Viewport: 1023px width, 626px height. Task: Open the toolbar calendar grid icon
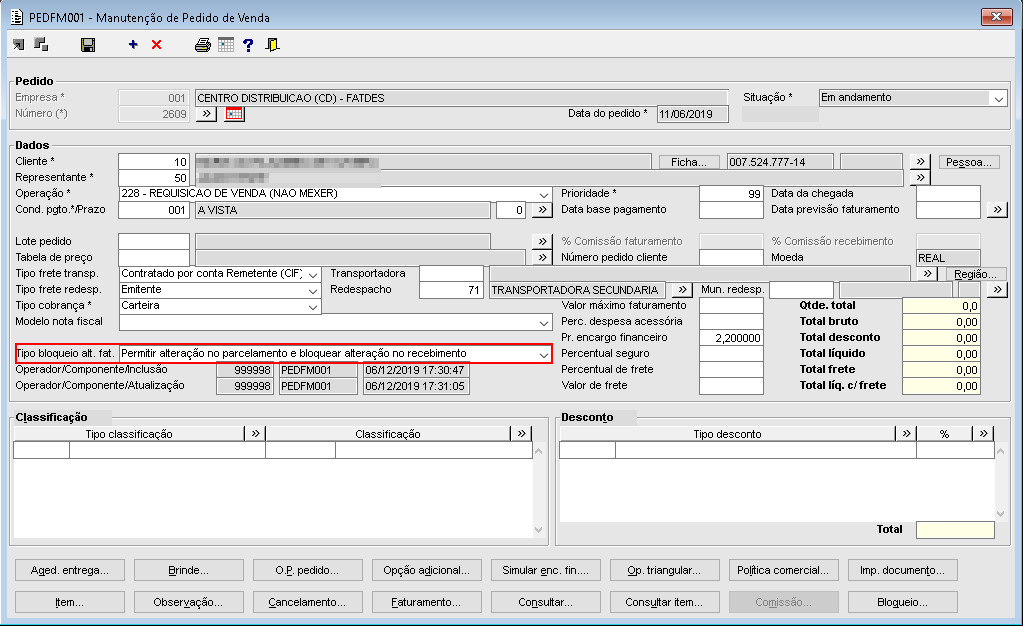[226, 44]
